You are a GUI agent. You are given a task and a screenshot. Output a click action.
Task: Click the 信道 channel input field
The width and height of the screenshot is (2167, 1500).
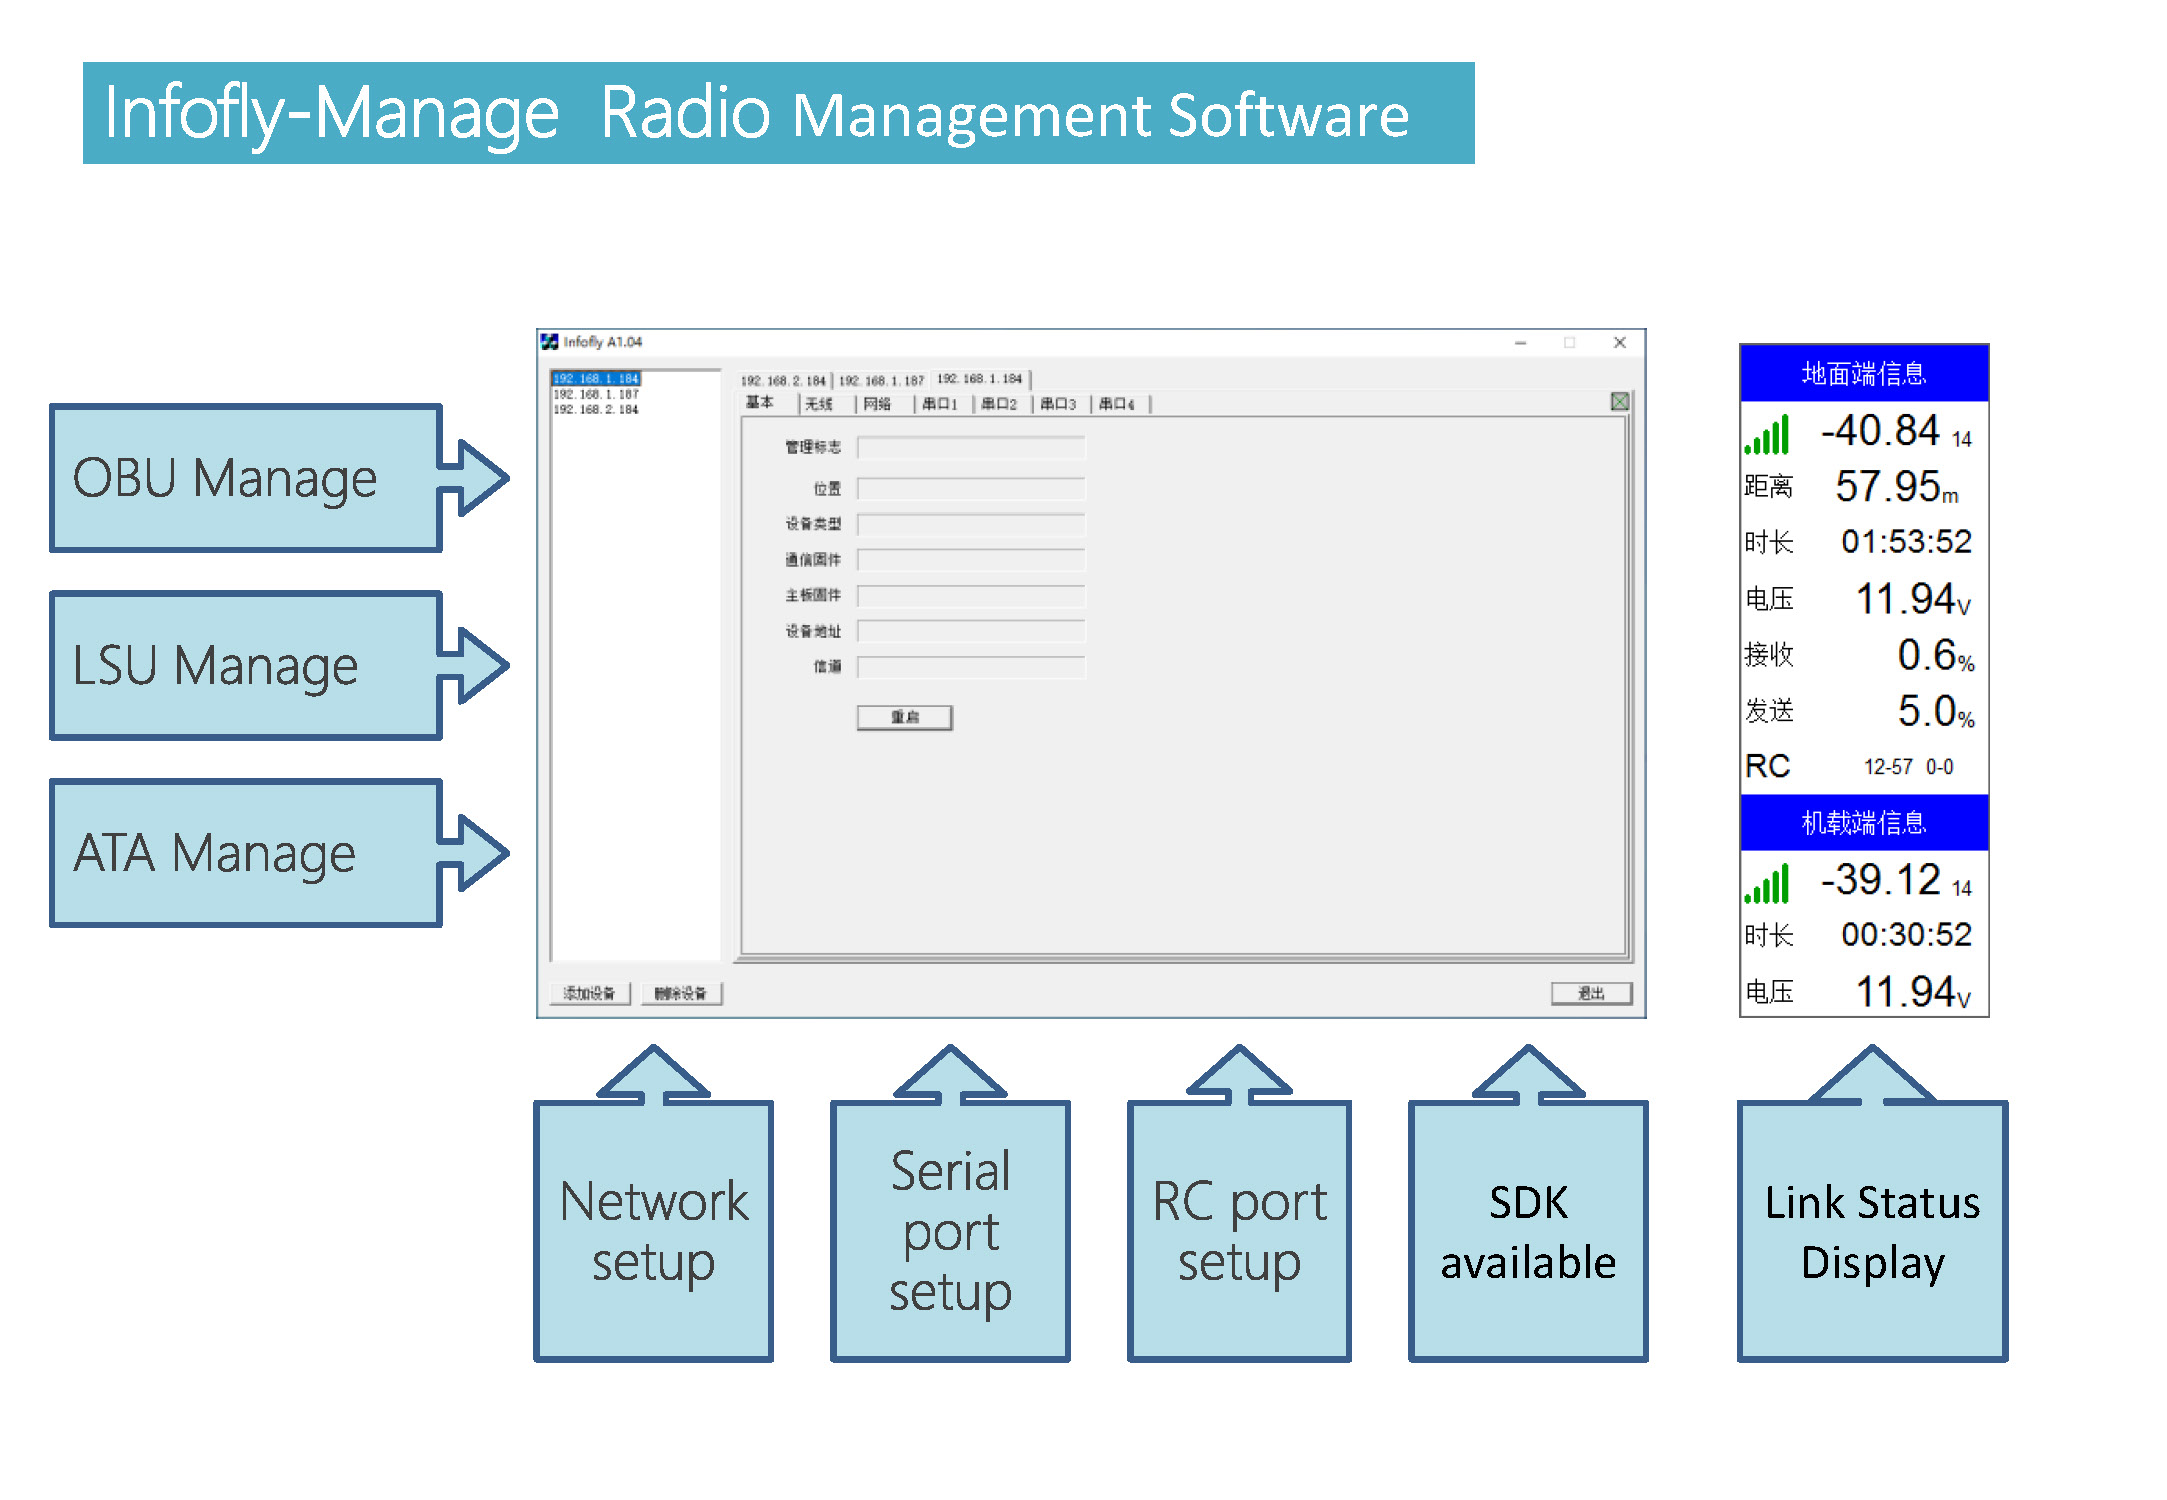pos(971,667)
